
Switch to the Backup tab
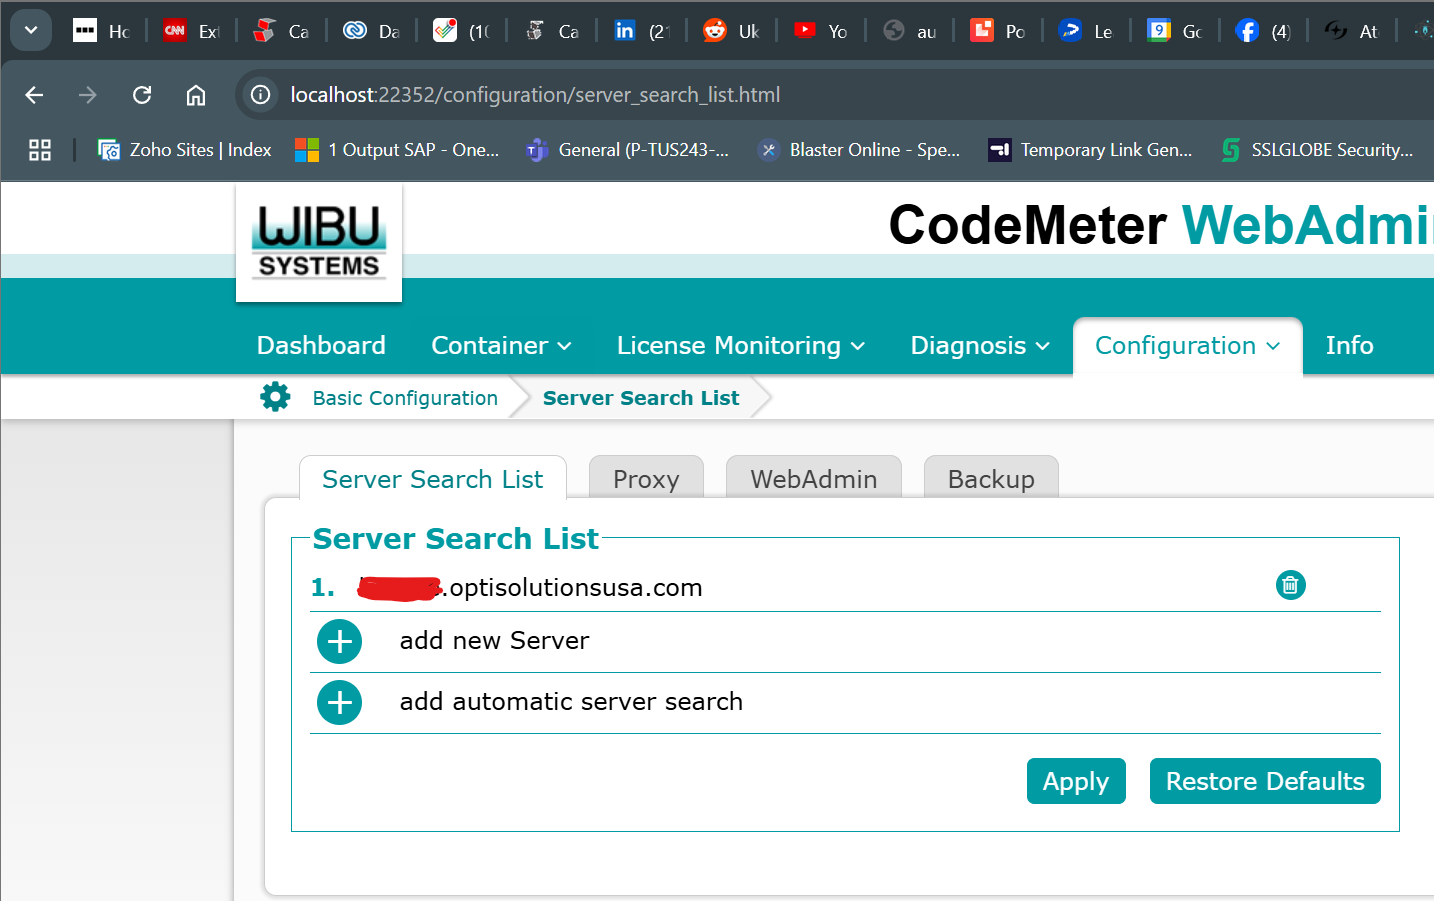coord(991,479)
